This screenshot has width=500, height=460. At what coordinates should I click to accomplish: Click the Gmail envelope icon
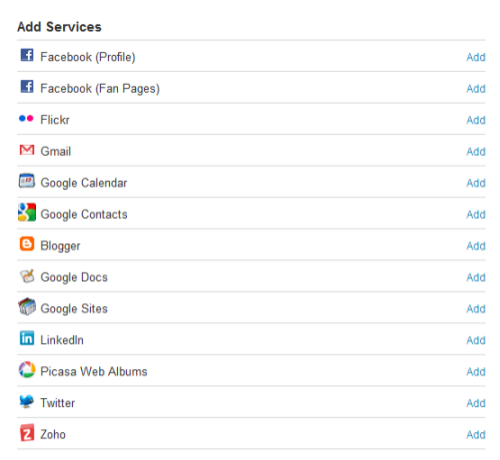pos(27,150)
